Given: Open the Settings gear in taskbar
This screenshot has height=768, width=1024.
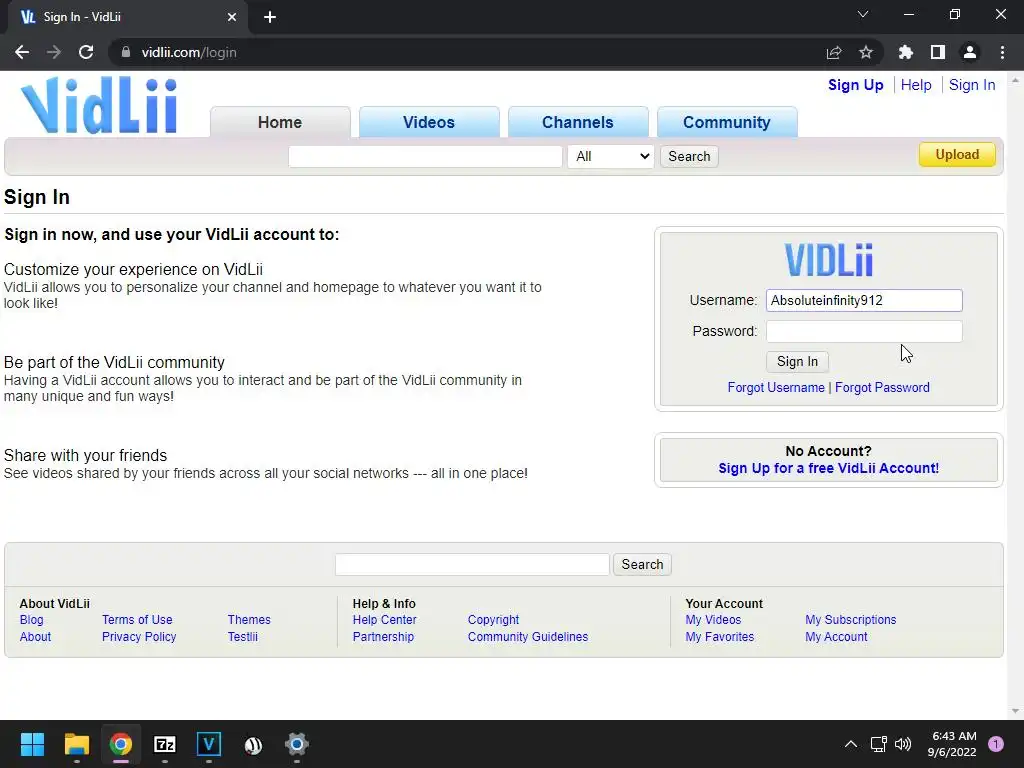Looking at the screenshot, I should click(x=296, y=744).
